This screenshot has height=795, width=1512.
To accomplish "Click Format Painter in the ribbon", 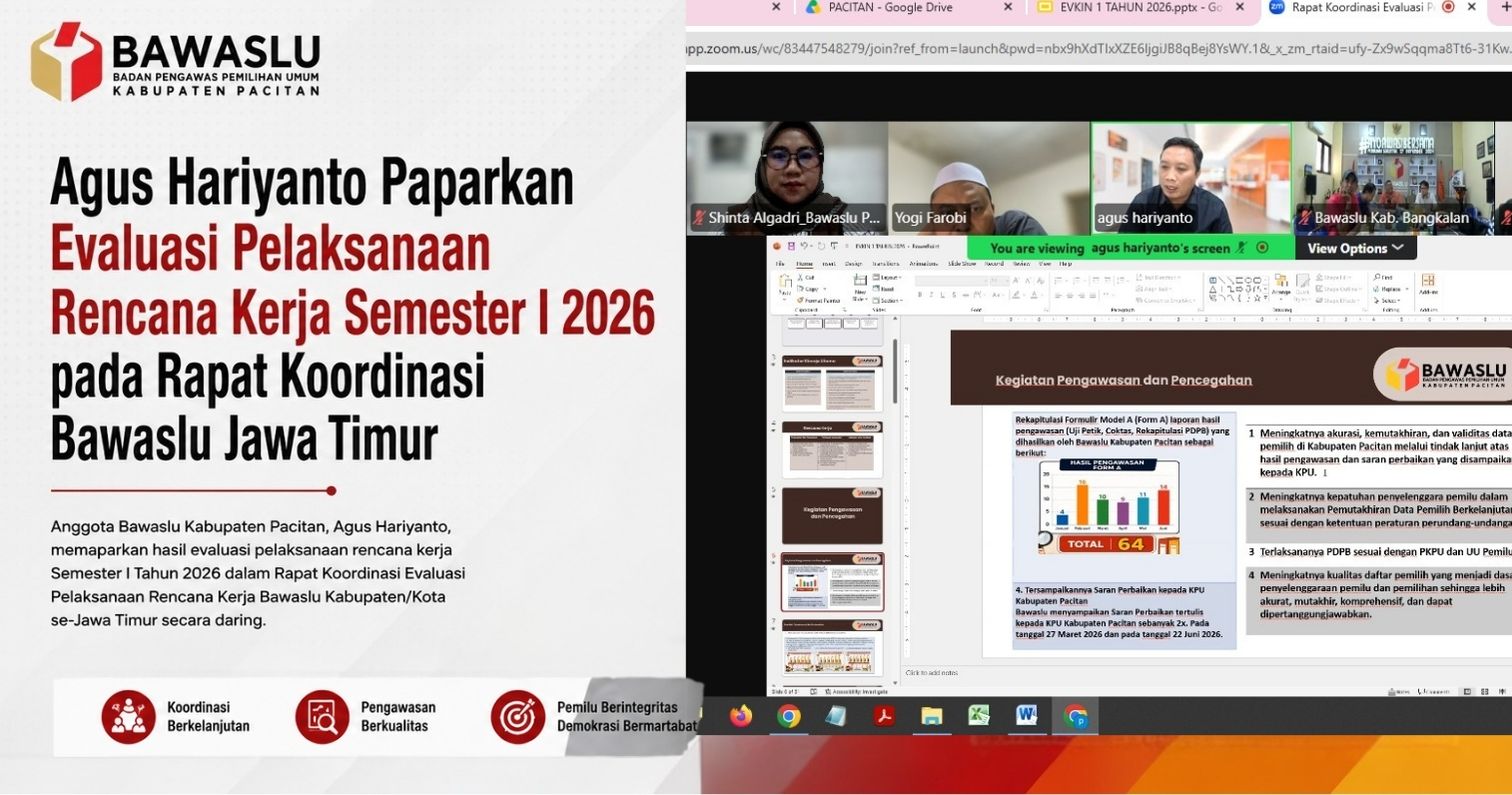I will click(x=818, y=300).
